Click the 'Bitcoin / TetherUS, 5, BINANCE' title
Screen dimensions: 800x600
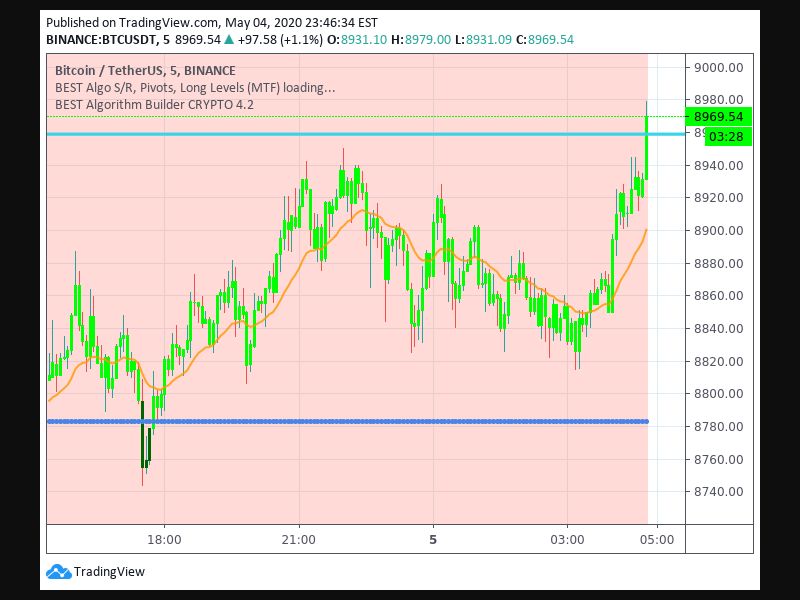pyautogui.click(x=145, y=70)
